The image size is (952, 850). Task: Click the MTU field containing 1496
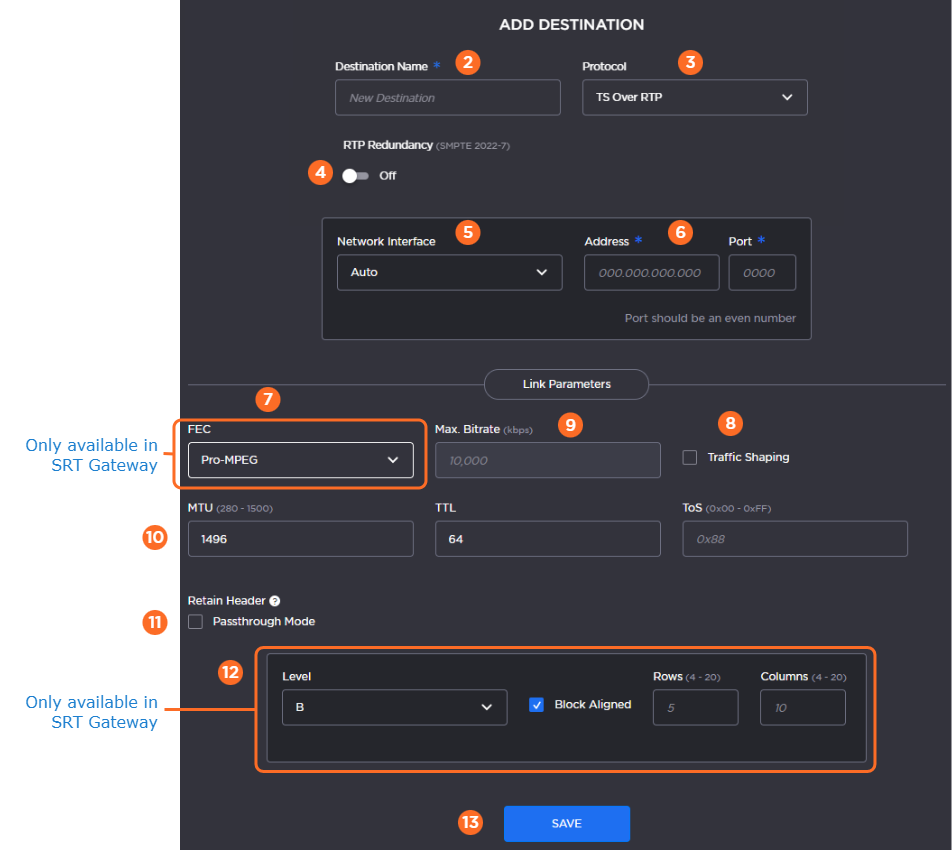[x=300, y=539]
